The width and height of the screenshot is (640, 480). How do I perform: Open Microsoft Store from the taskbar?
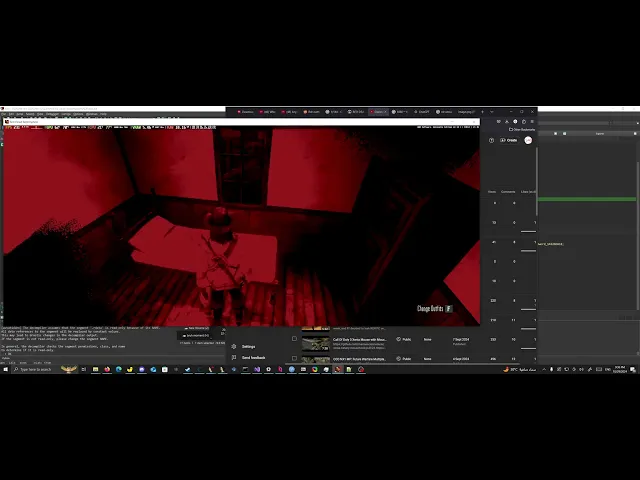click(164, 369)
